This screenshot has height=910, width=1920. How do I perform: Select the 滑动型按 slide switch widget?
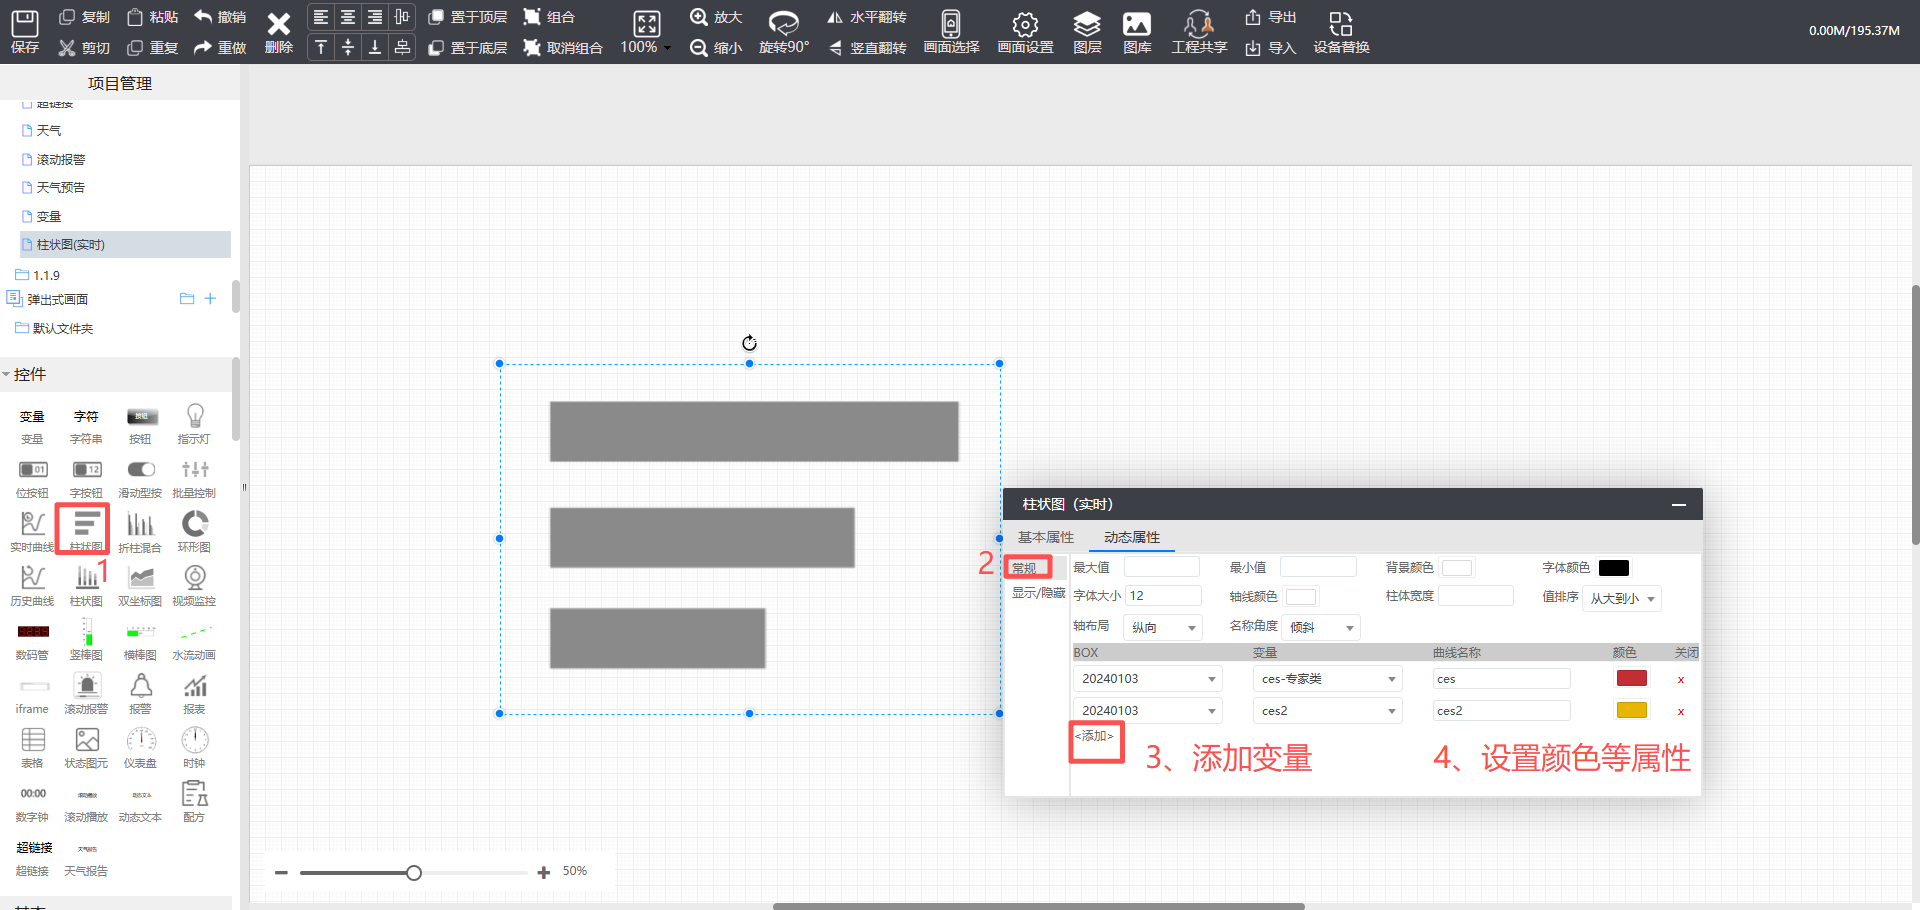tap(140, 476)
